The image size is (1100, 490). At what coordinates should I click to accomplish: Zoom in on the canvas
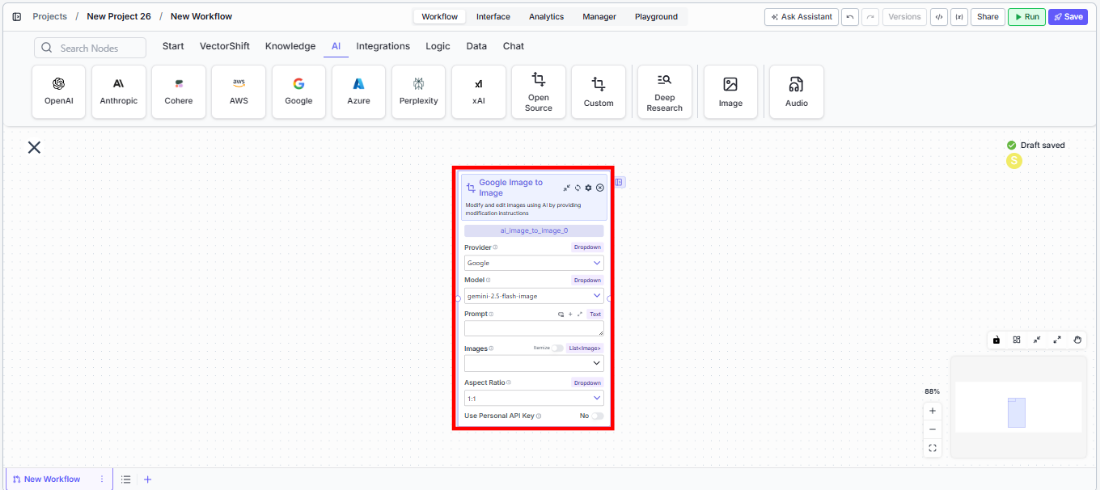point(932,411)
